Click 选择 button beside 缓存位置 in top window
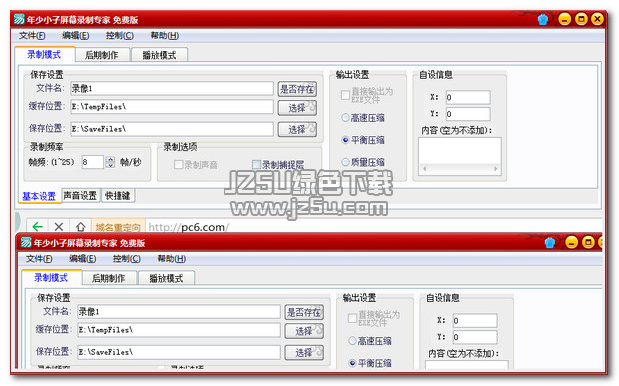Image resolution: width=619 pixels, height=386 pixels. 297,108
